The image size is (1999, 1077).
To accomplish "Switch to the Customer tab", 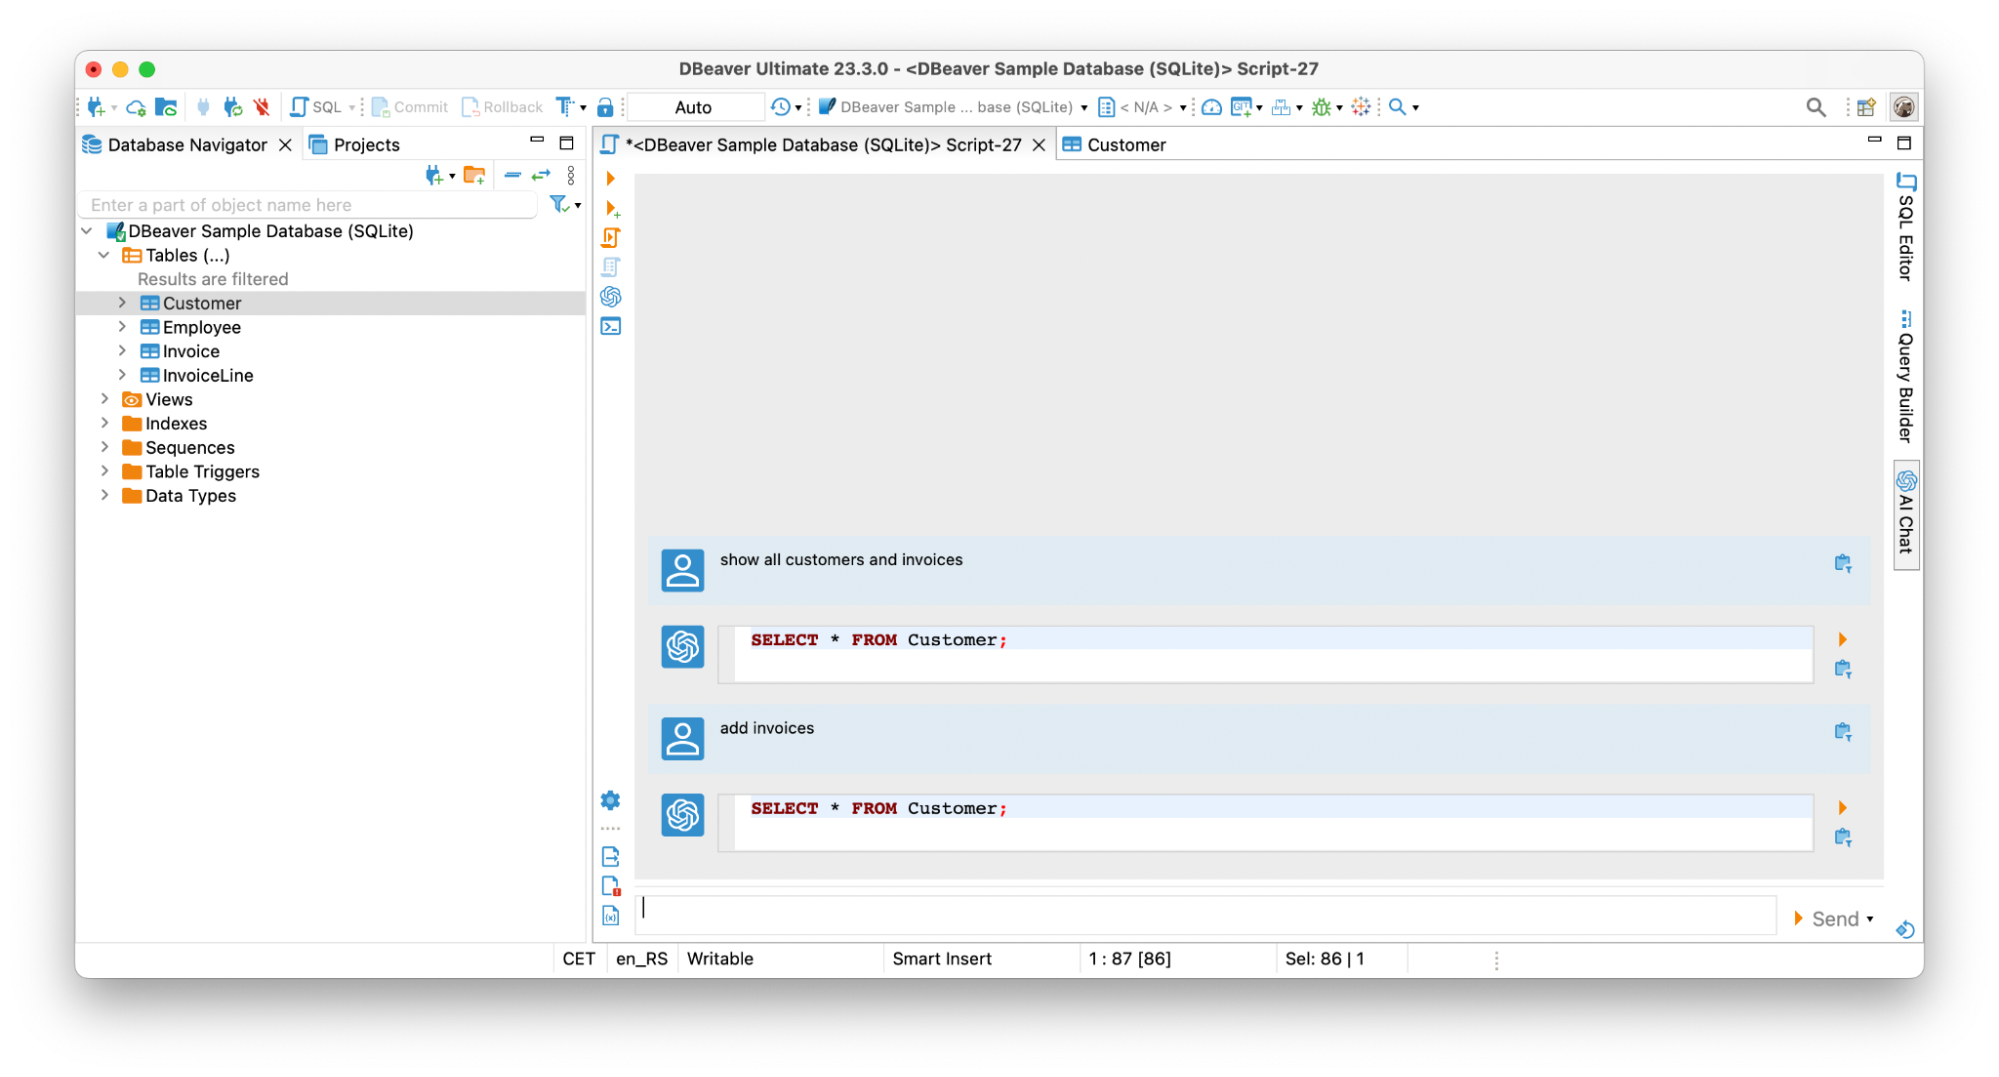I will click(x=1127, y=144).
